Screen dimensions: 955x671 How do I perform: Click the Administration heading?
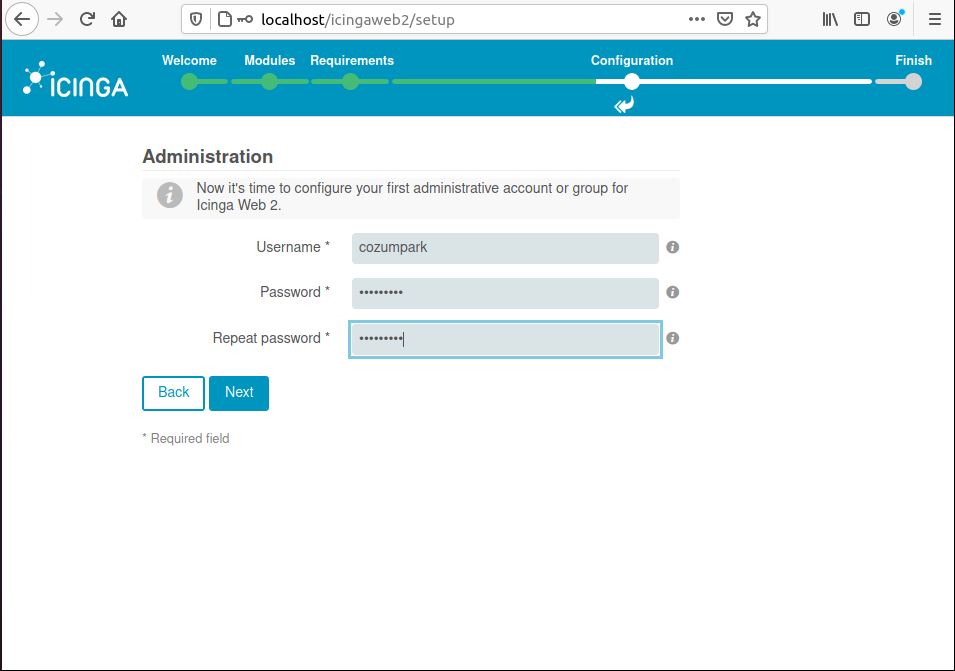(208, 156)
